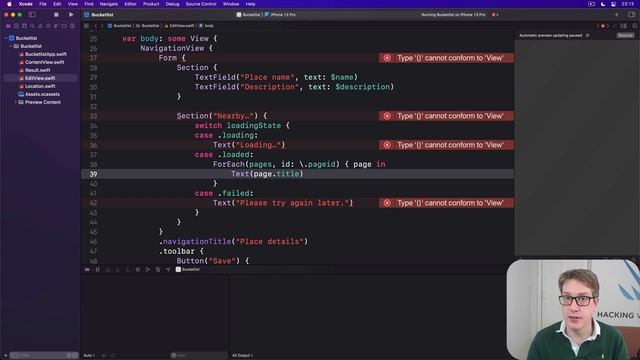This screenshot has width=640, height=360.
Task: Go back in editor history
Action: (96, 26)
